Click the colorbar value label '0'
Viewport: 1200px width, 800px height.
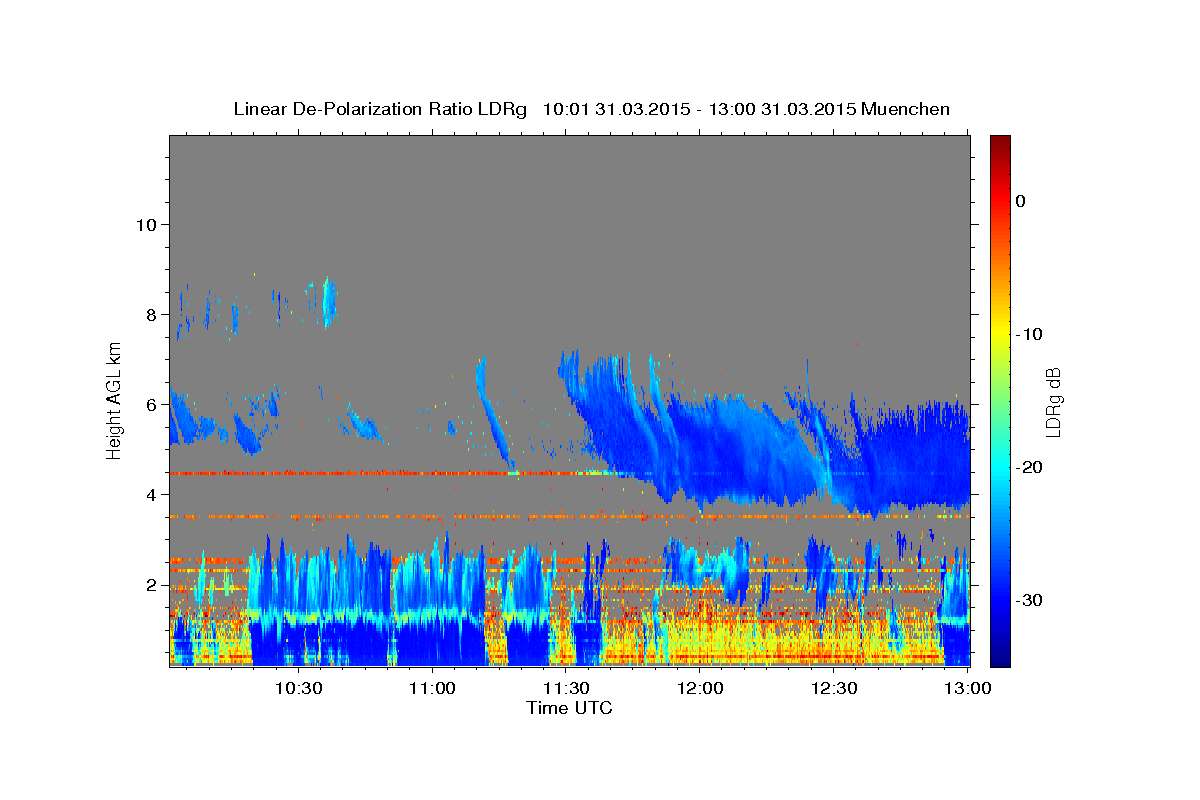click(1020, 201)
